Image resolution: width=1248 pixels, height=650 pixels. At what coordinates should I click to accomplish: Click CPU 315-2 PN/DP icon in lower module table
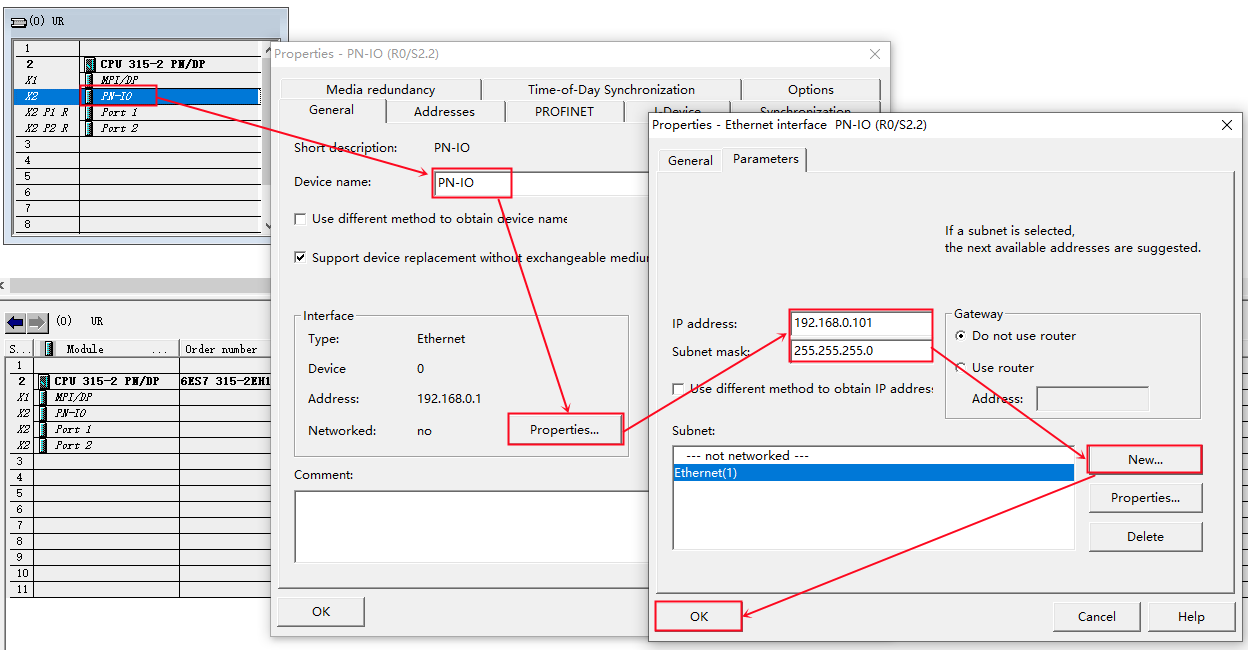pos(43,381)
